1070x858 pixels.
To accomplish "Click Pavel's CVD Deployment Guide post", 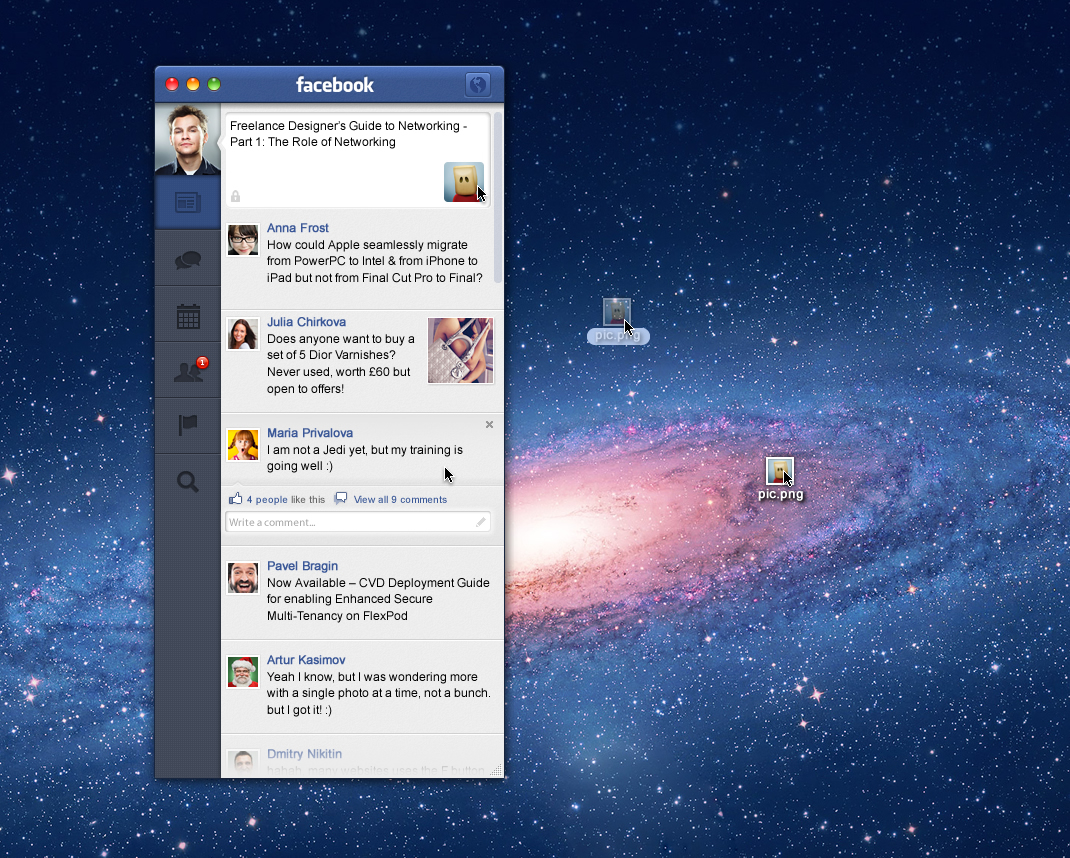I will pyautogui.click(x=378, y=599).
